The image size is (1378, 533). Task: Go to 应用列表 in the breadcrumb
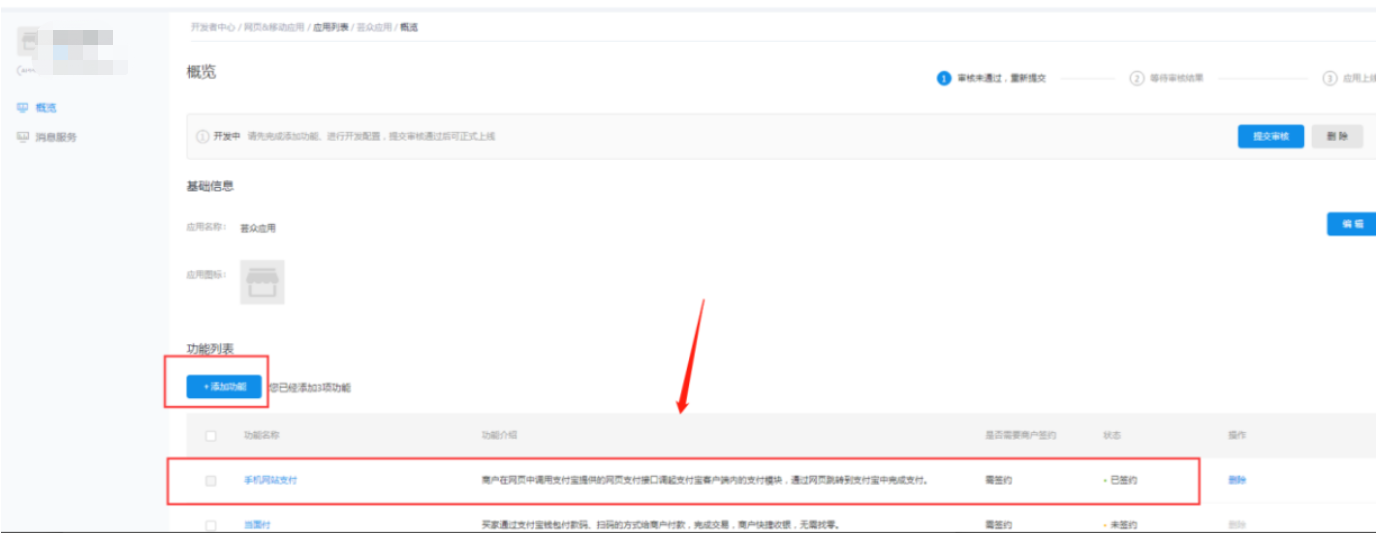pyautogui.click(x=330, y=27)
